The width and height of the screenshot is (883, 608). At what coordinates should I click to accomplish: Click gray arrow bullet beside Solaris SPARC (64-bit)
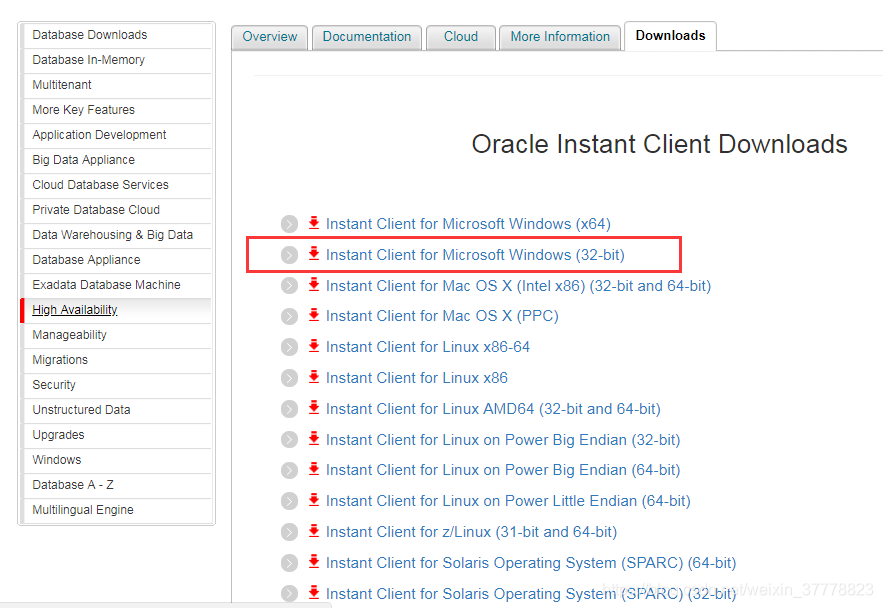[289, 563]
